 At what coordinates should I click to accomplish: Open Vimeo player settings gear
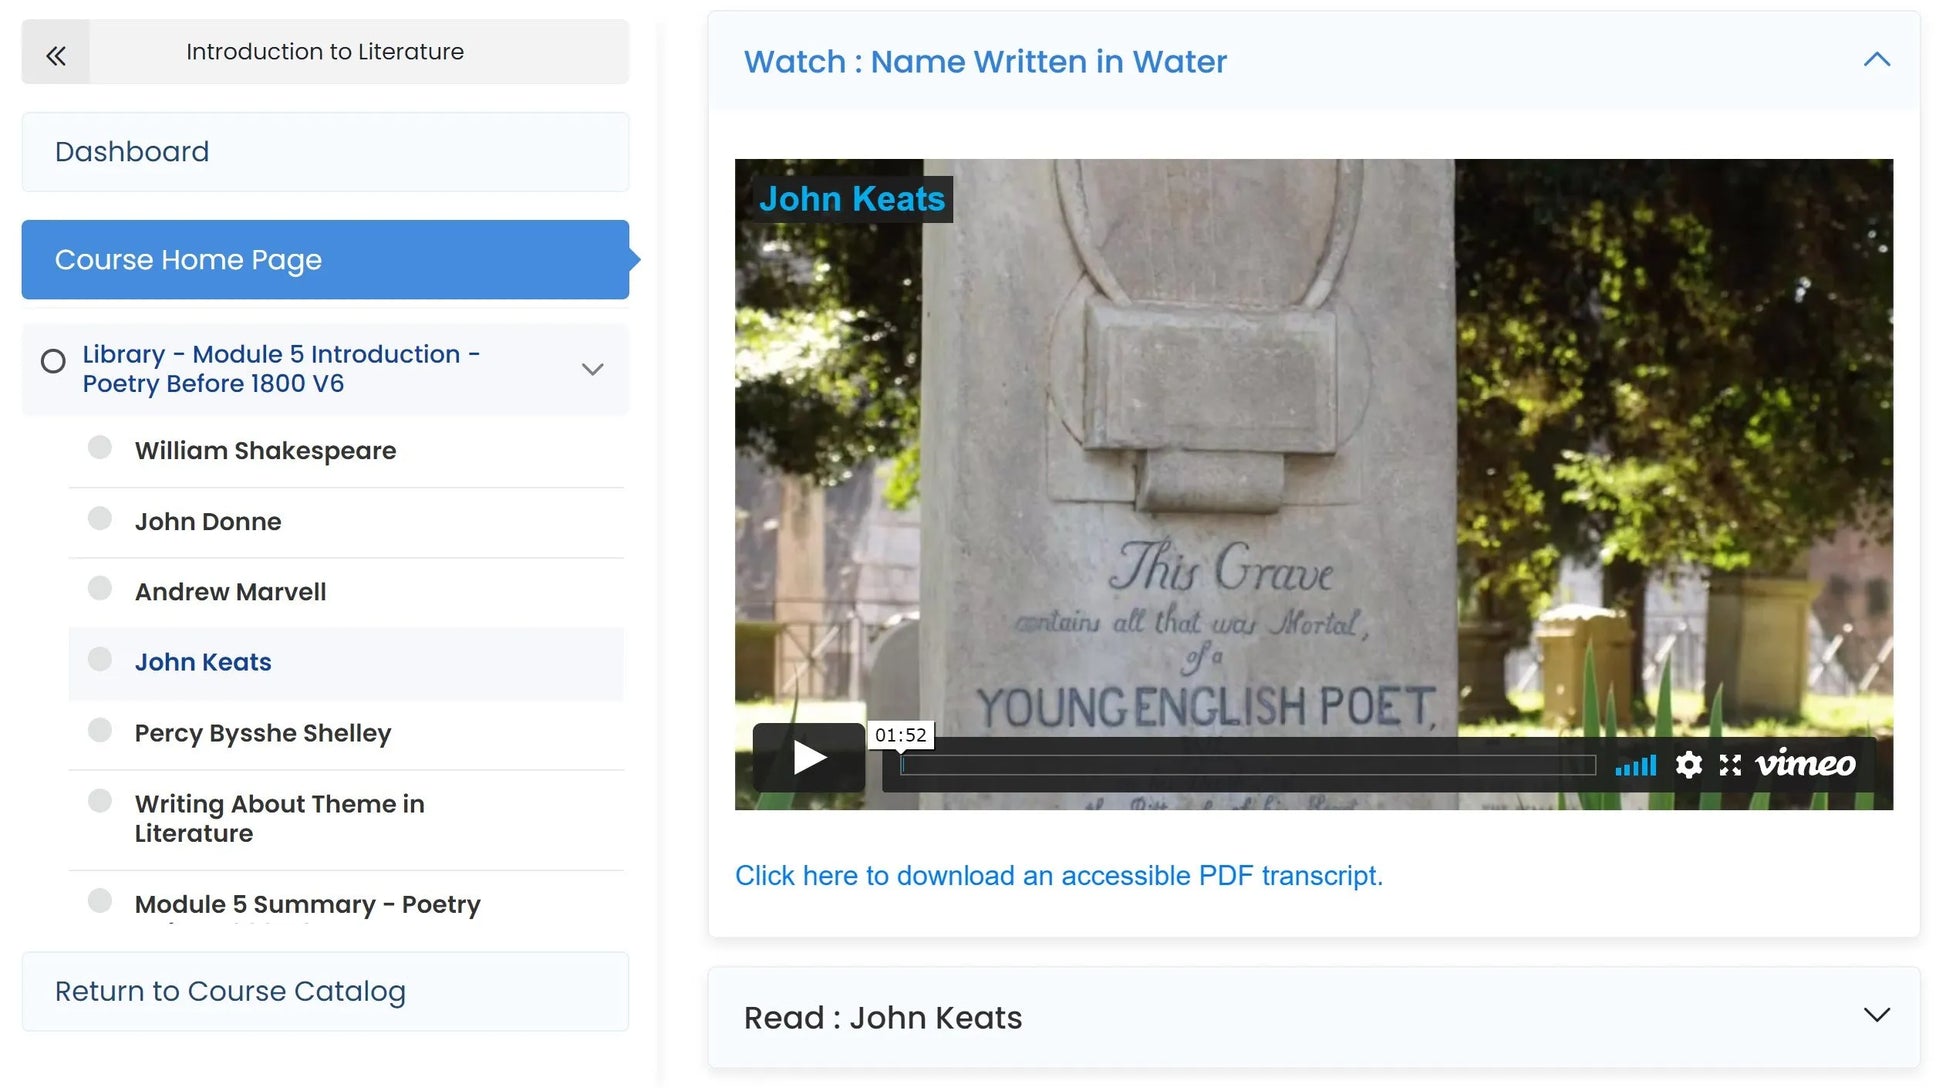1688,765
